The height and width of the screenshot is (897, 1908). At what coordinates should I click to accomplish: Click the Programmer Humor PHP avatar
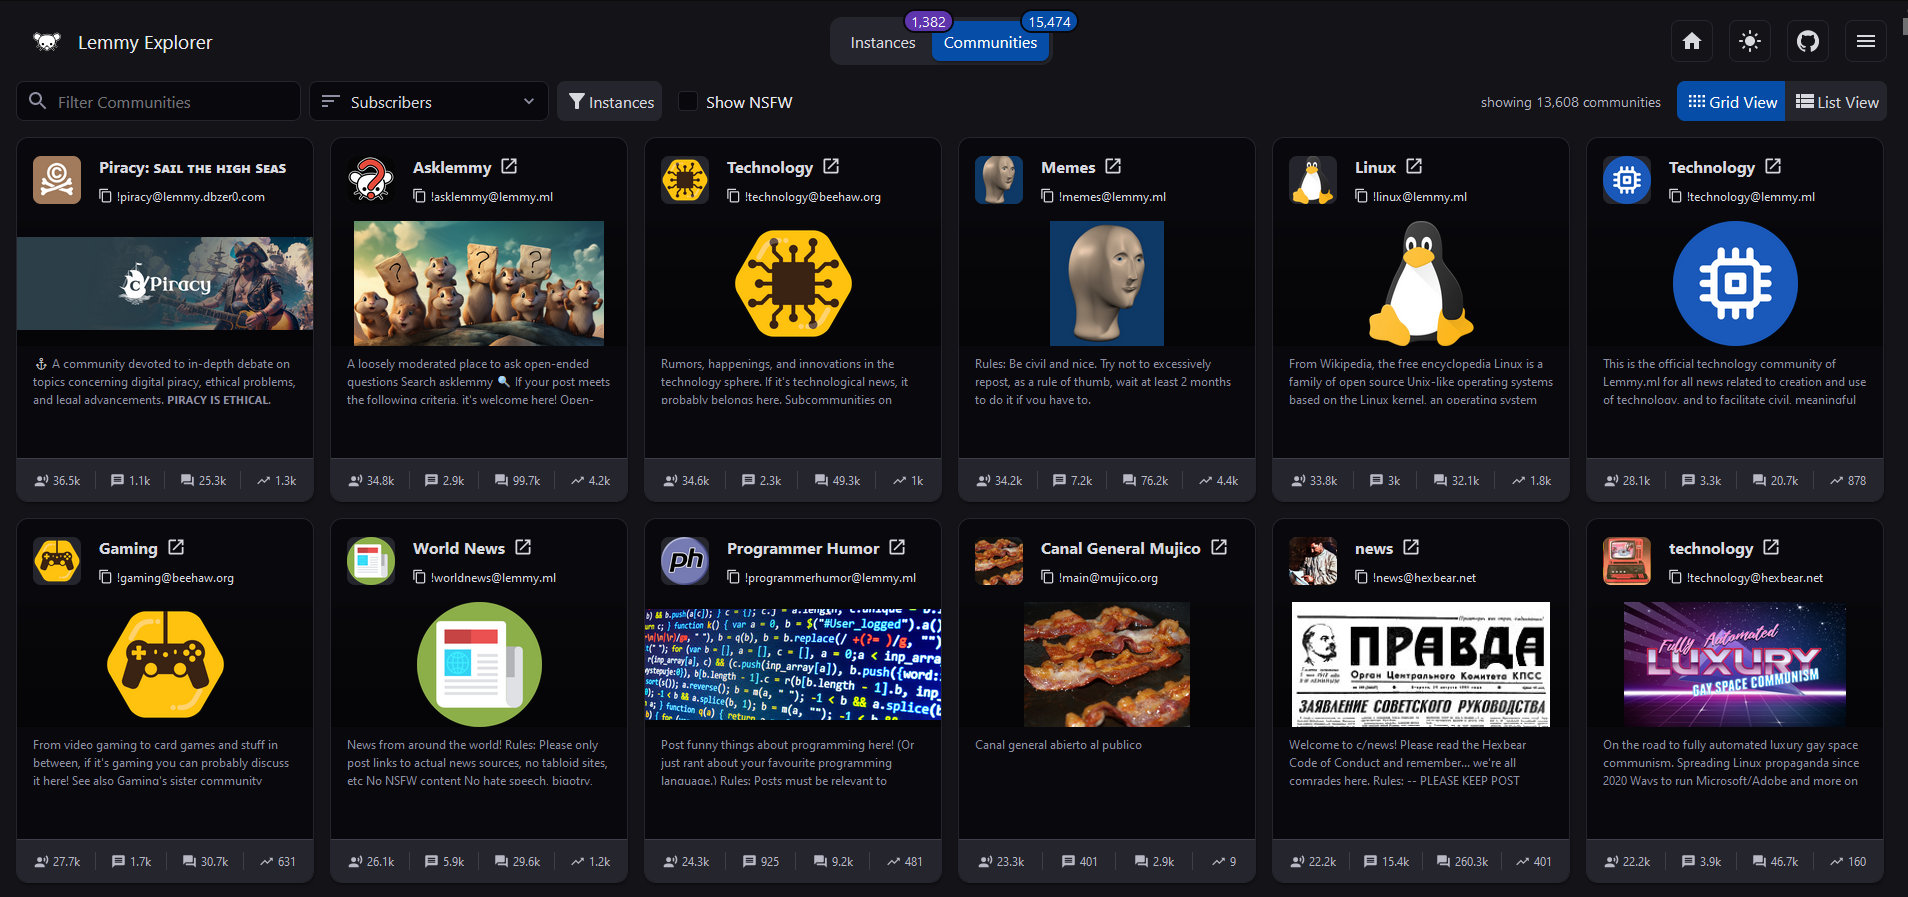(x=685, y=561)
